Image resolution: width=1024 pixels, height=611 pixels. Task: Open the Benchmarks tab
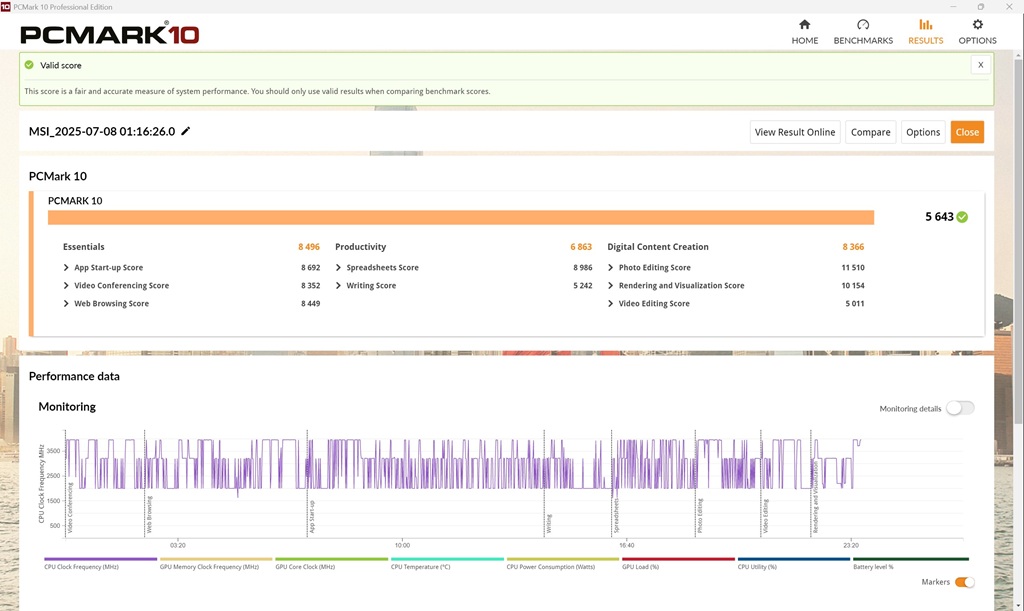(863, 31)
